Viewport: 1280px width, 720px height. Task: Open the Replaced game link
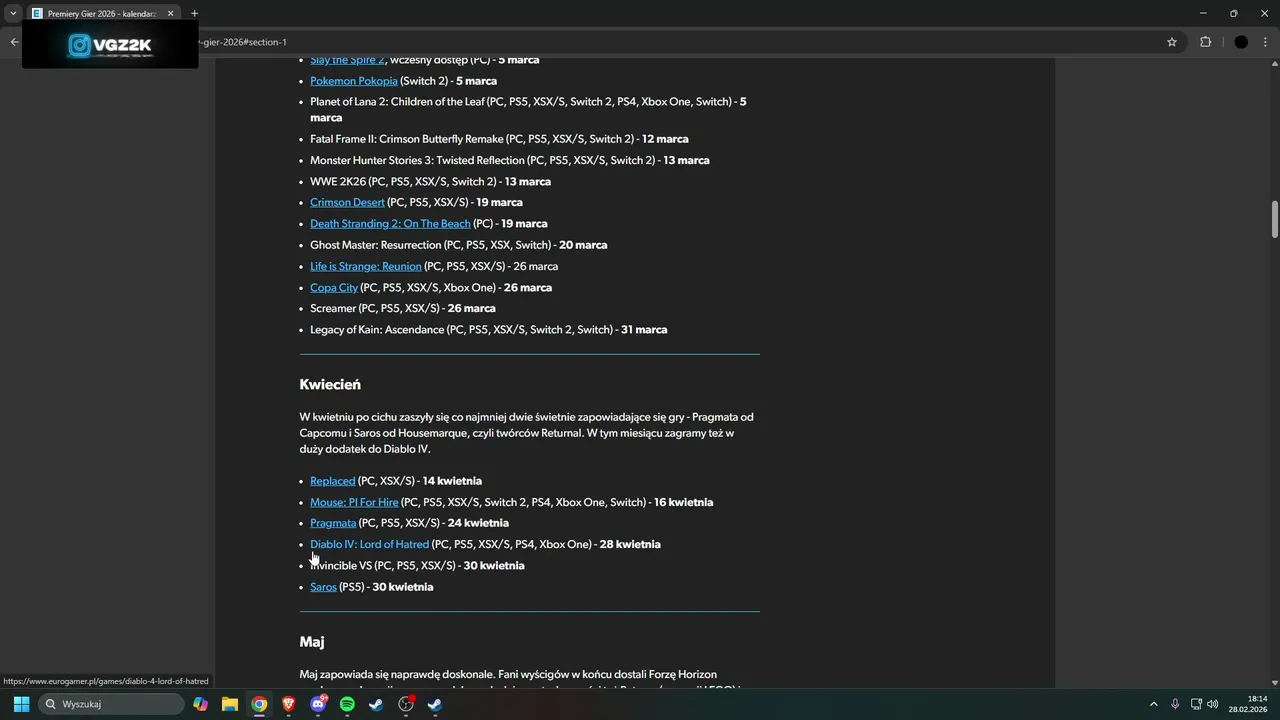coord(332,481)
